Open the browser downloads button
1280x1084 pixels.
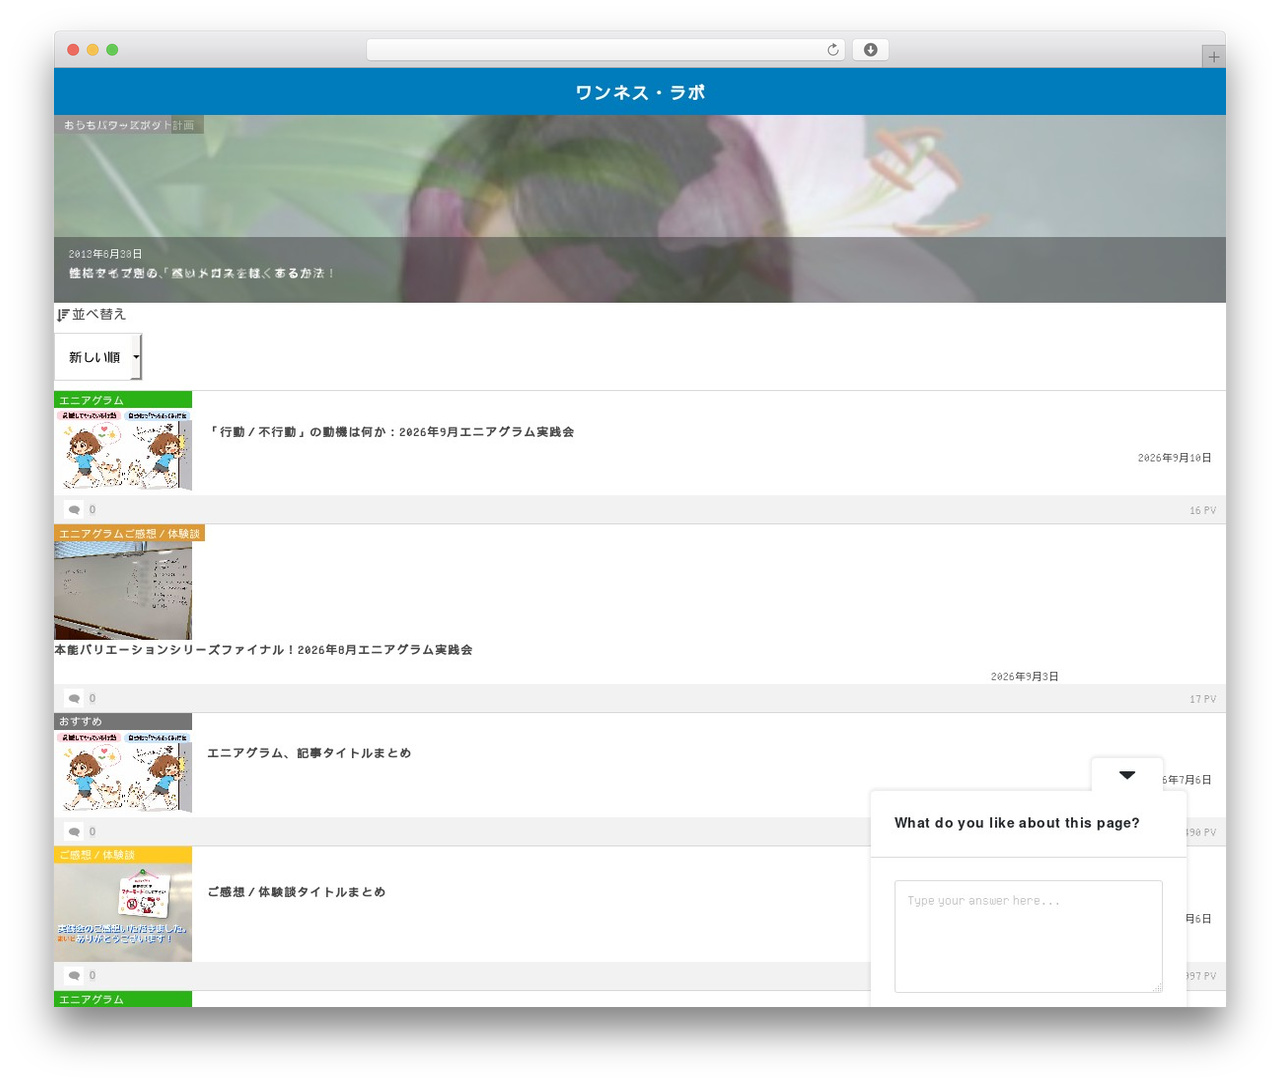[870, 50]
